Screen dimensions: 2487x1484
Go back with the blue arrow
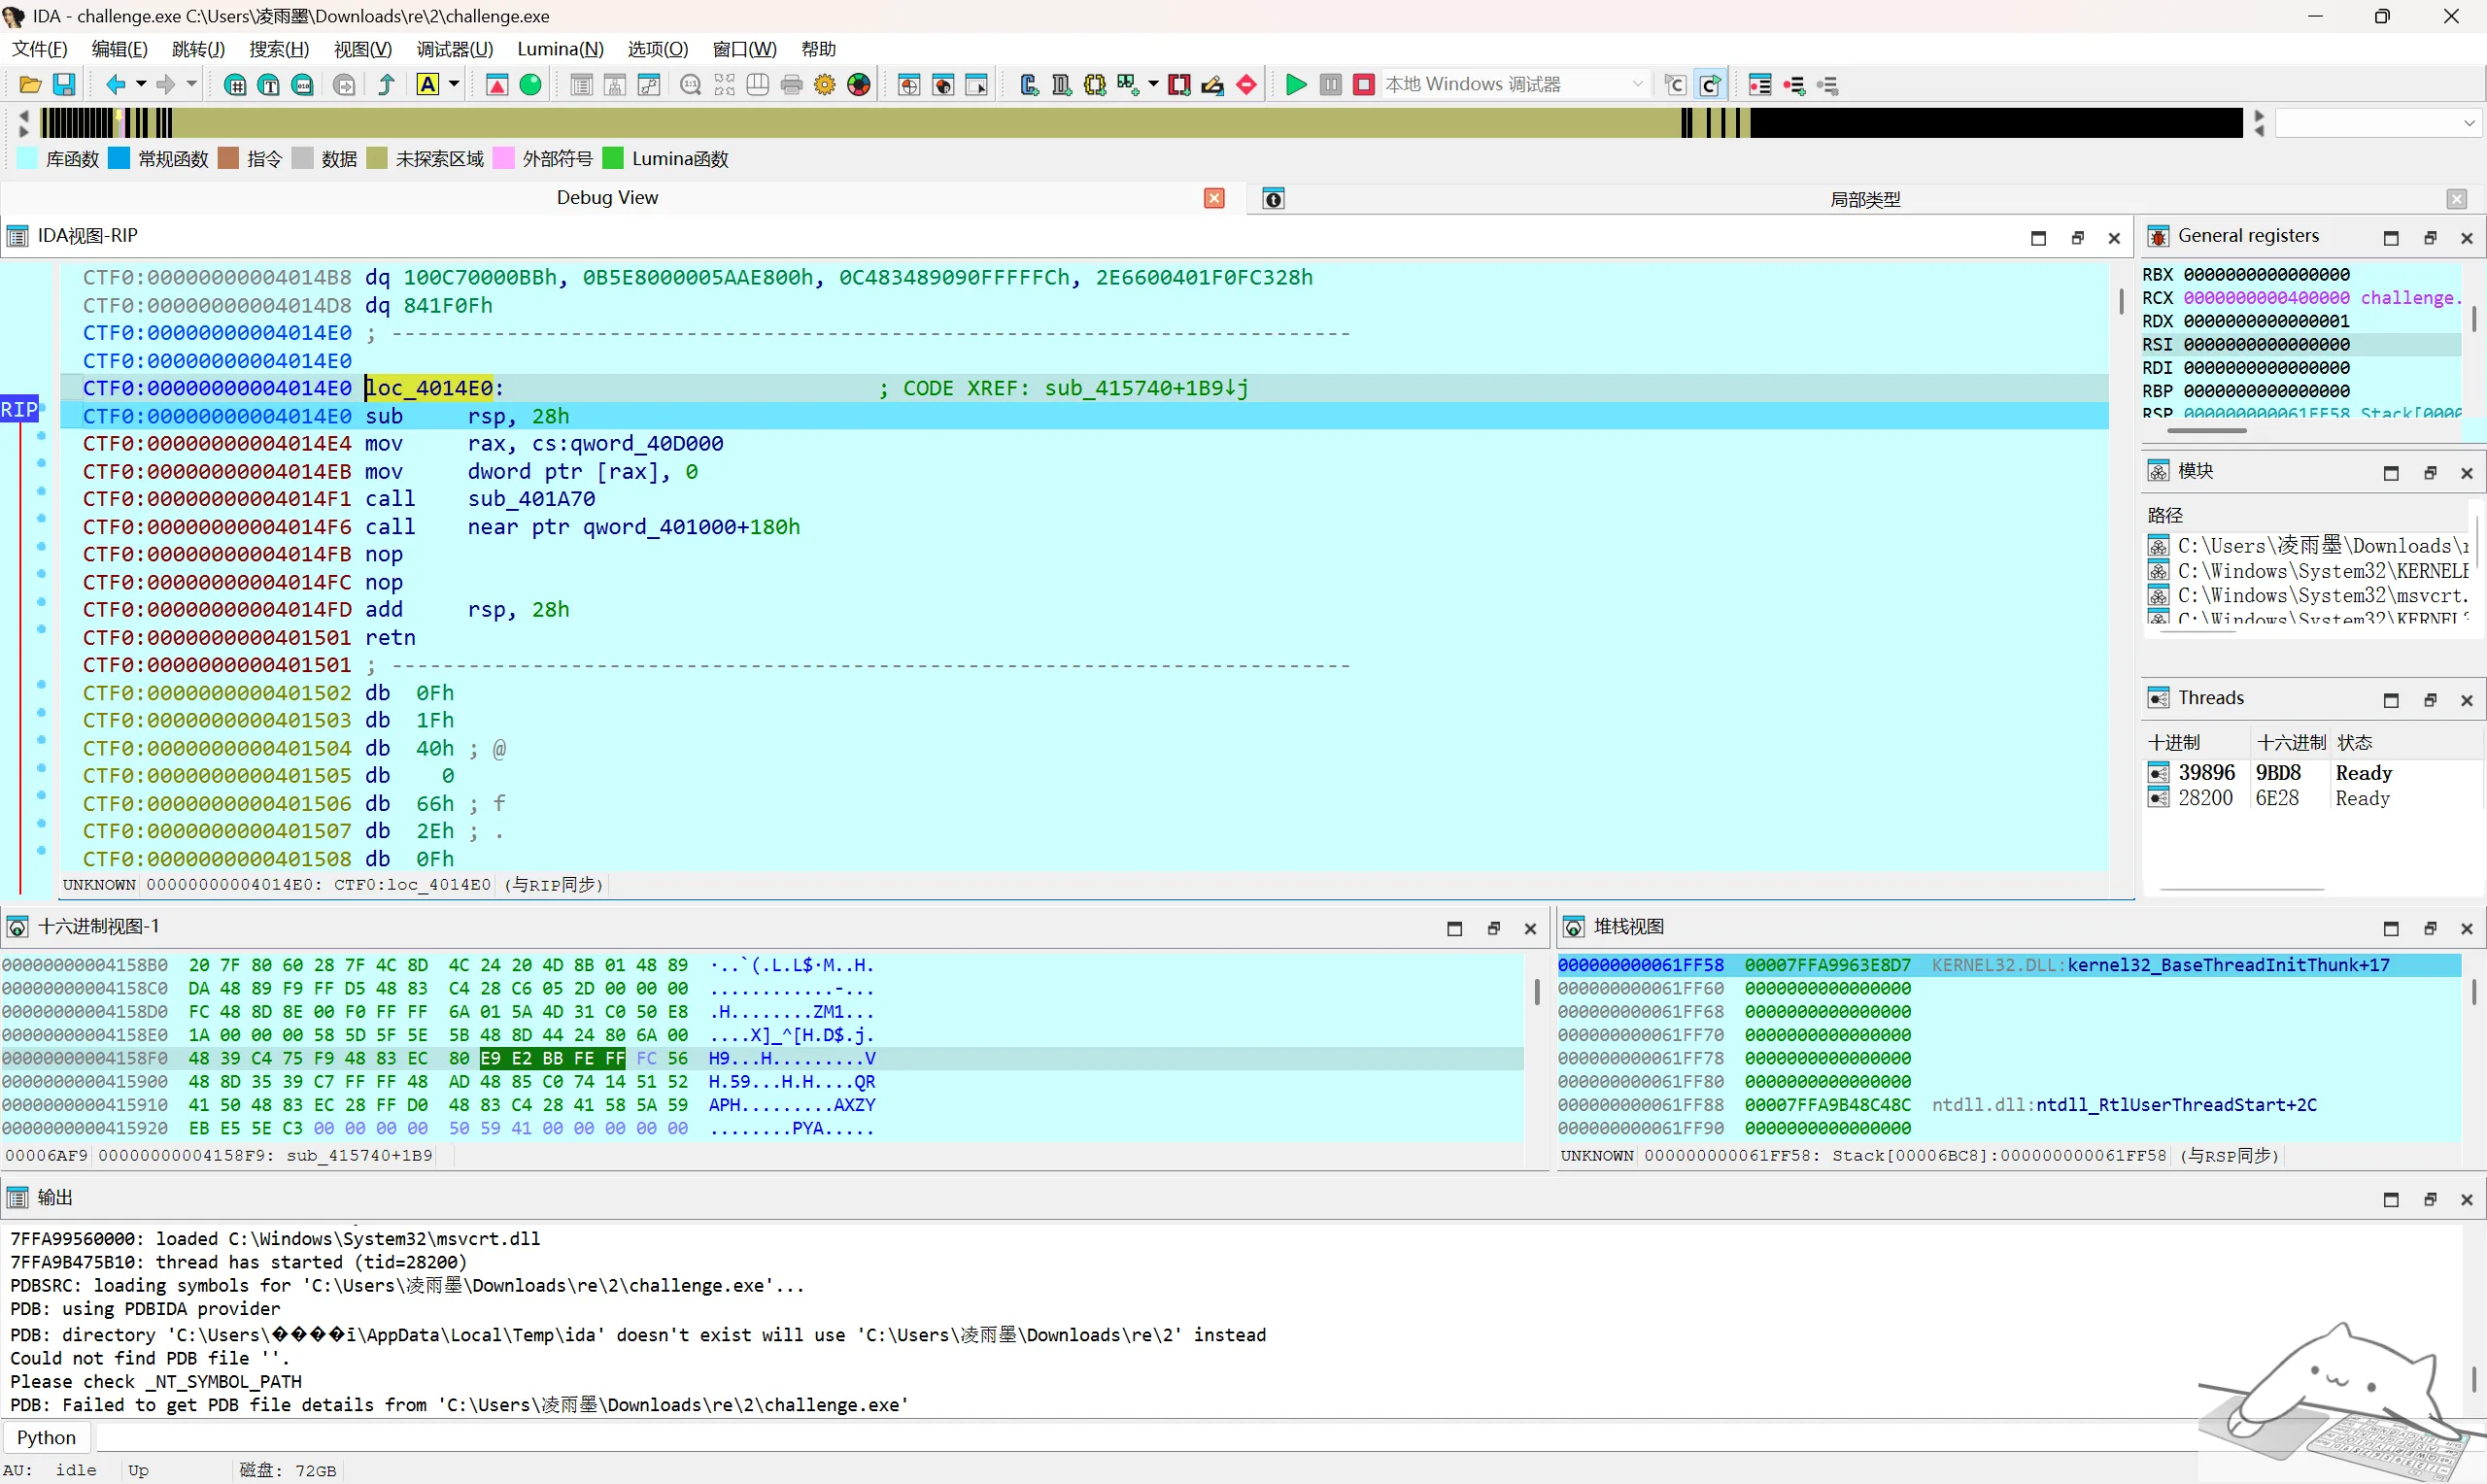tap(116, 85)
